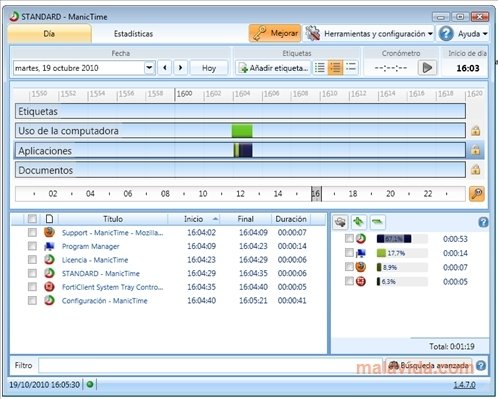
Task: Open summary panel help question icon
Action: point(483,222)
